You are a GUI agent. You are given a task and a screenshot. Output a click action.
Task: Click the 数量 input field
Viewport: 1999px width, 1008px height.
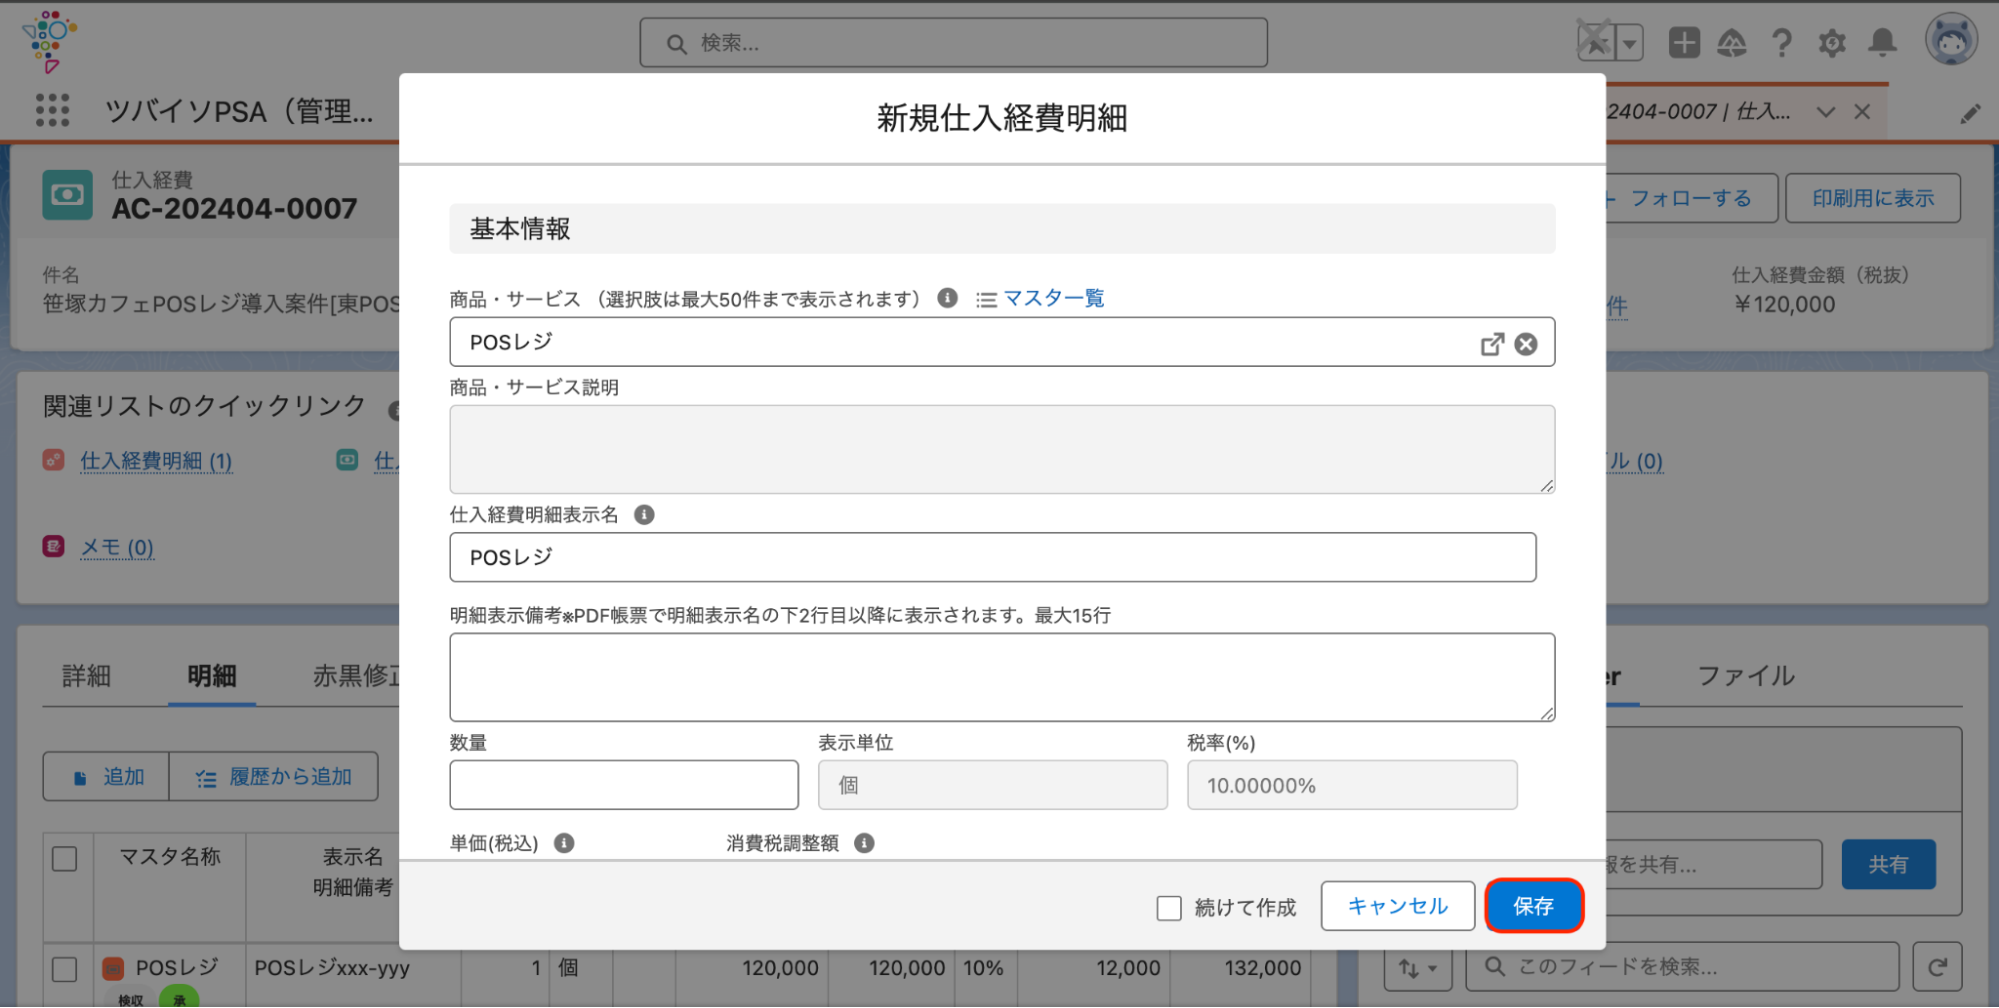pyautogui.click(x=624, y=785)
